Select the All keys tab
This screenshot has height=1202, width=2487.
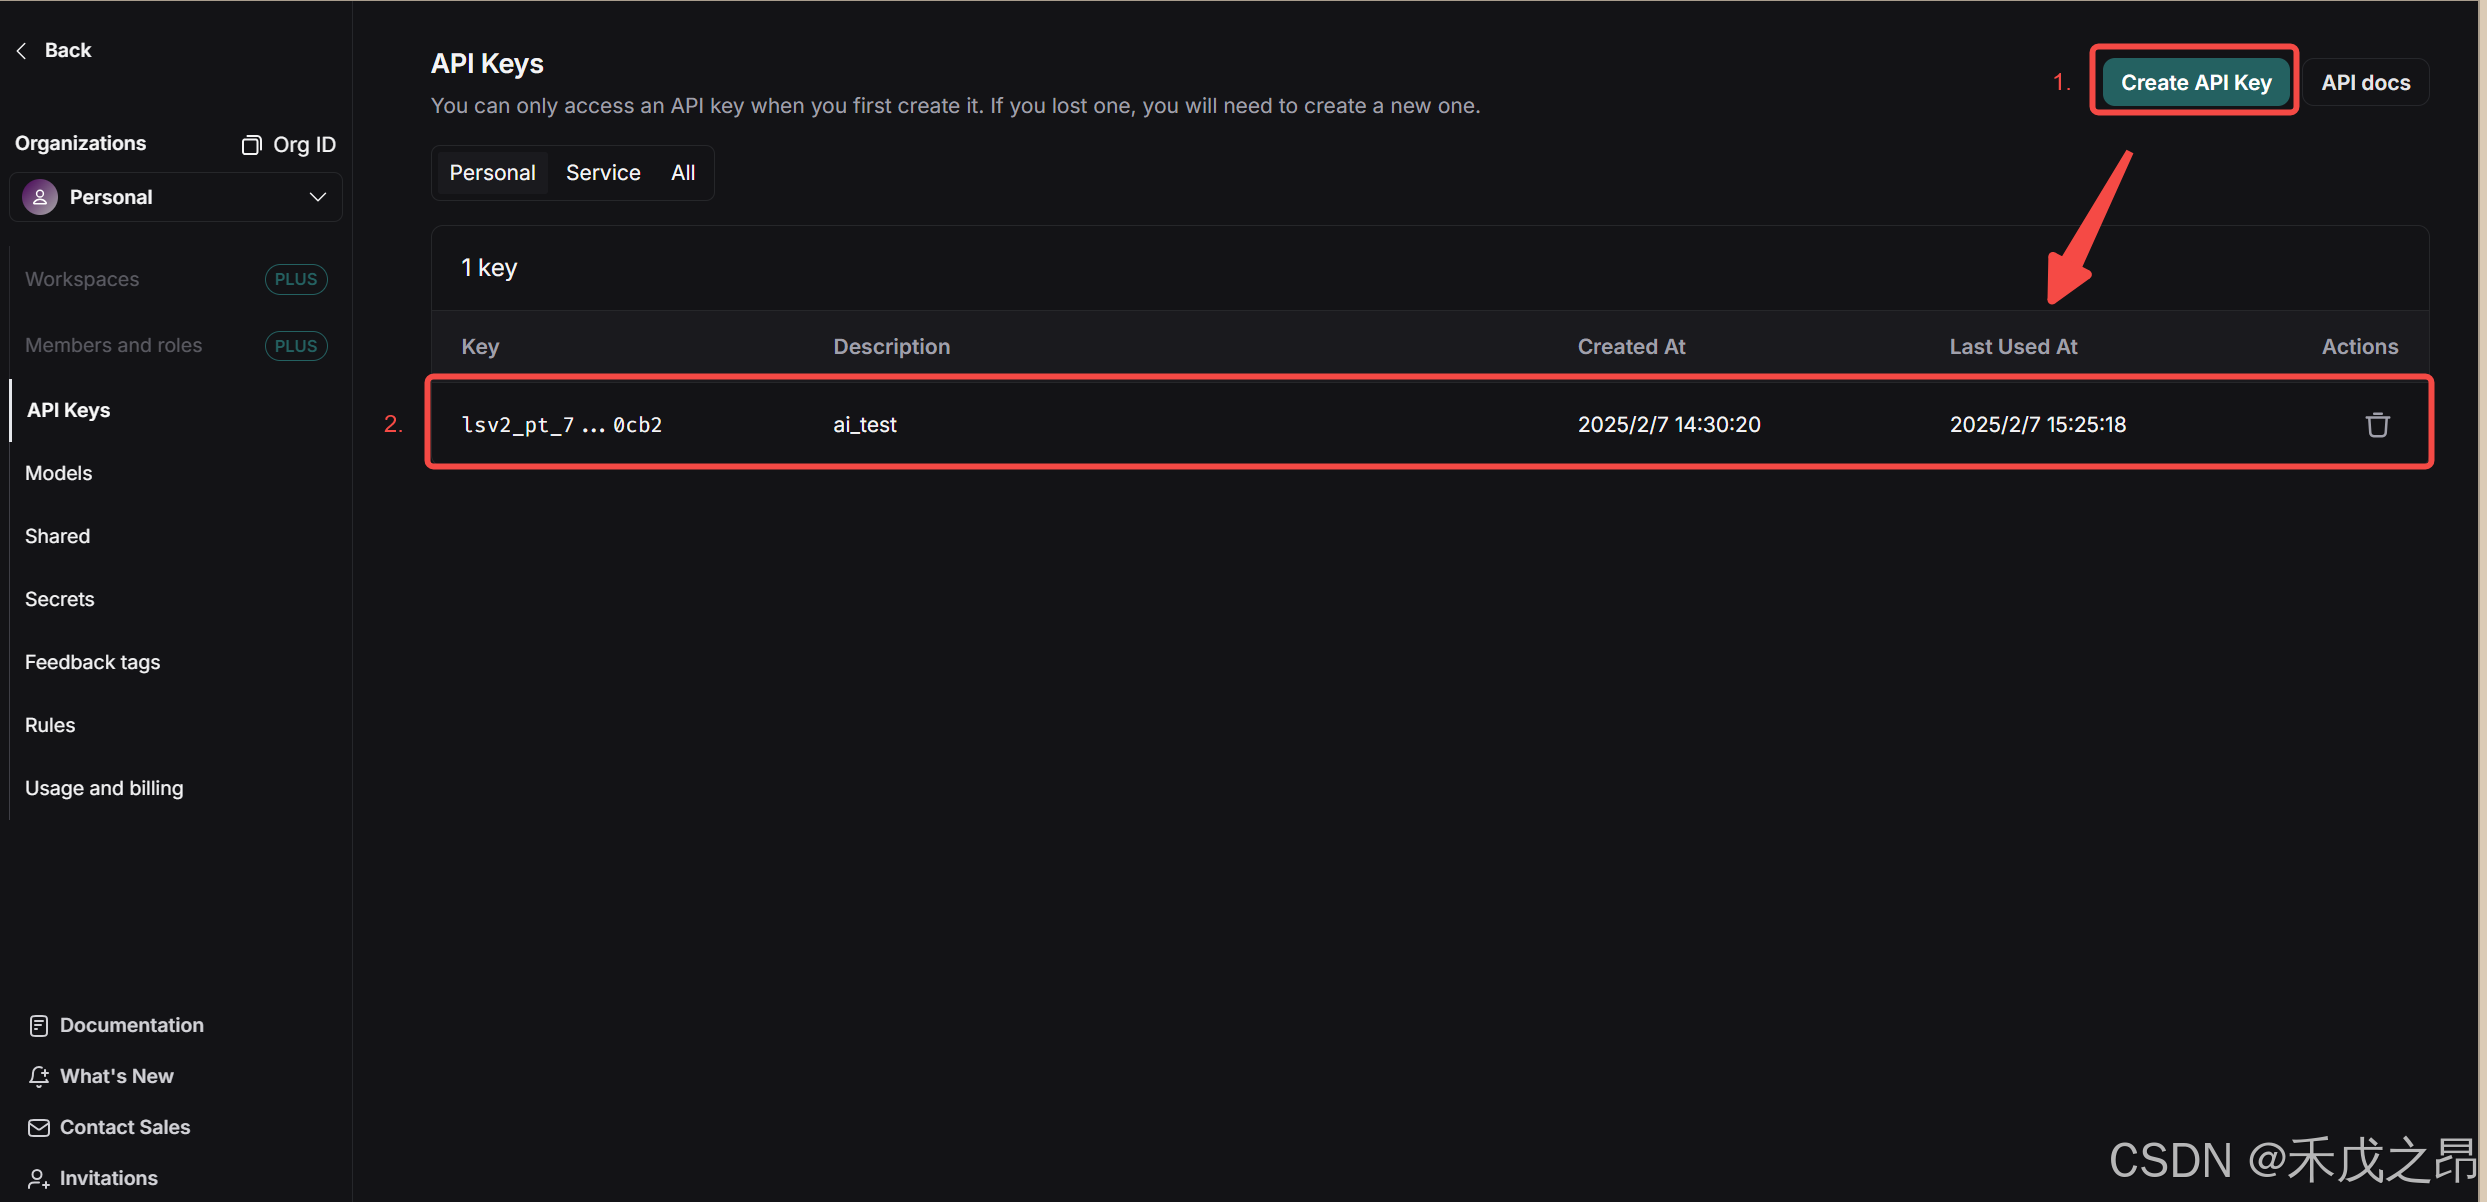(683, 173)
